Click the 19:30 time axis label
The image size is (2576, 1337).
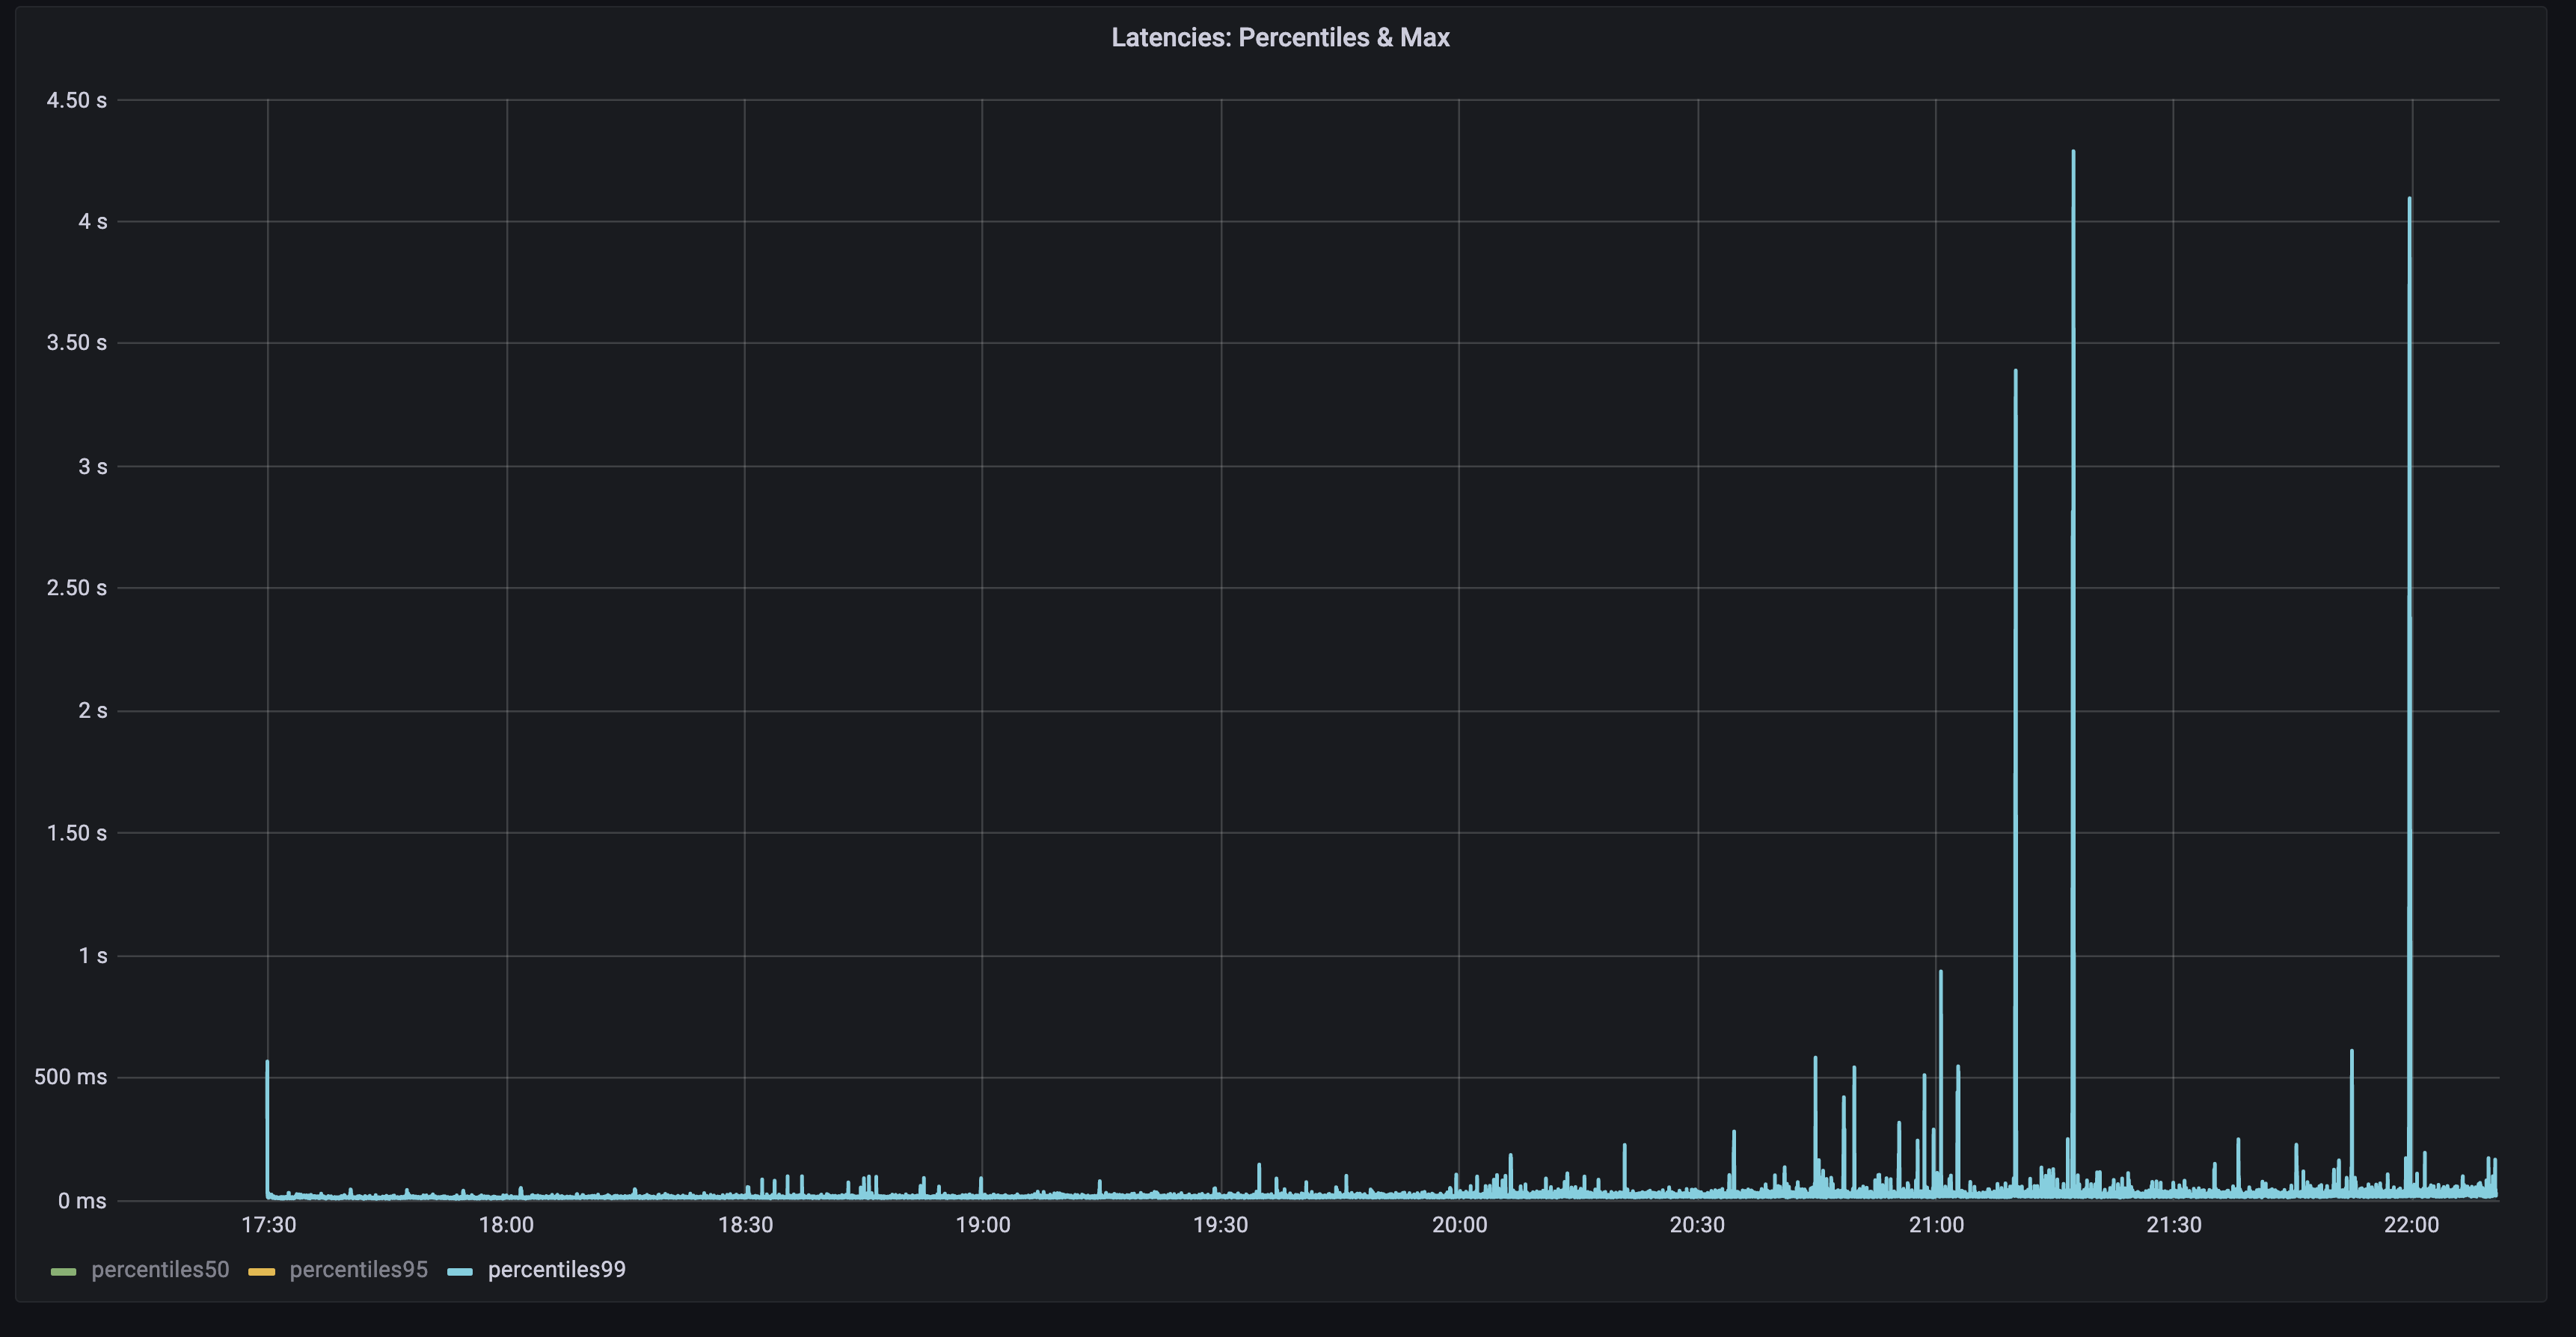[x=1220, y=1225]
